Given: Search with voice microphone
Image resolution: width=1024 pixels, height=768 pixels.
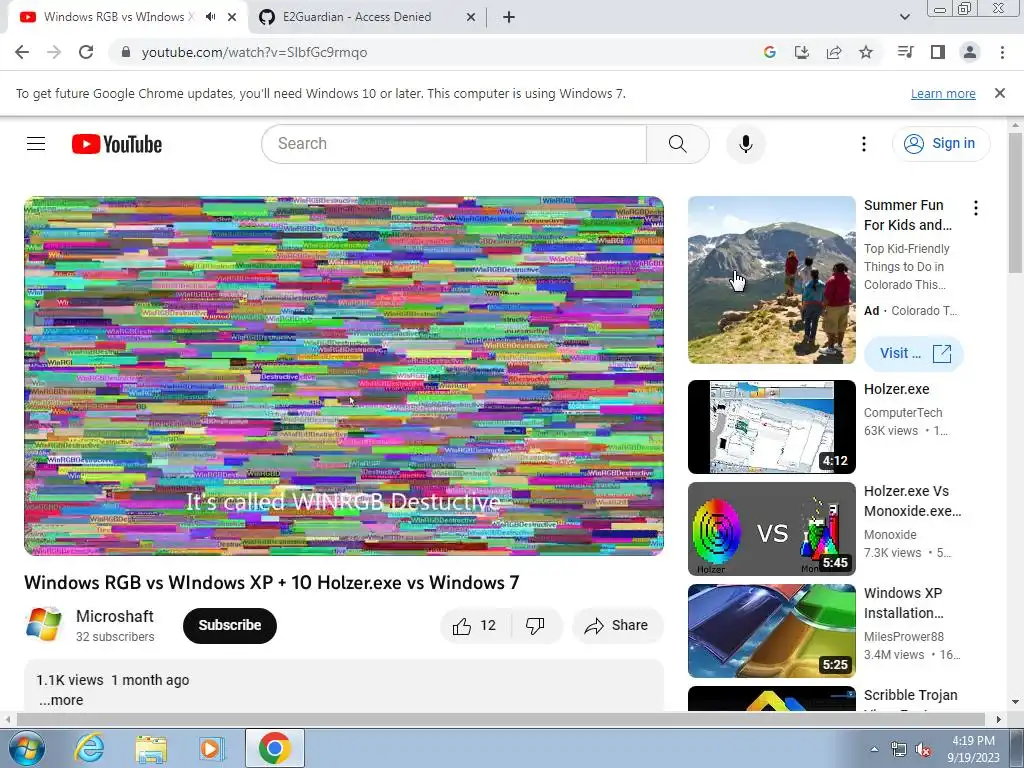Looking at the screenshot, I should [745, 144].
